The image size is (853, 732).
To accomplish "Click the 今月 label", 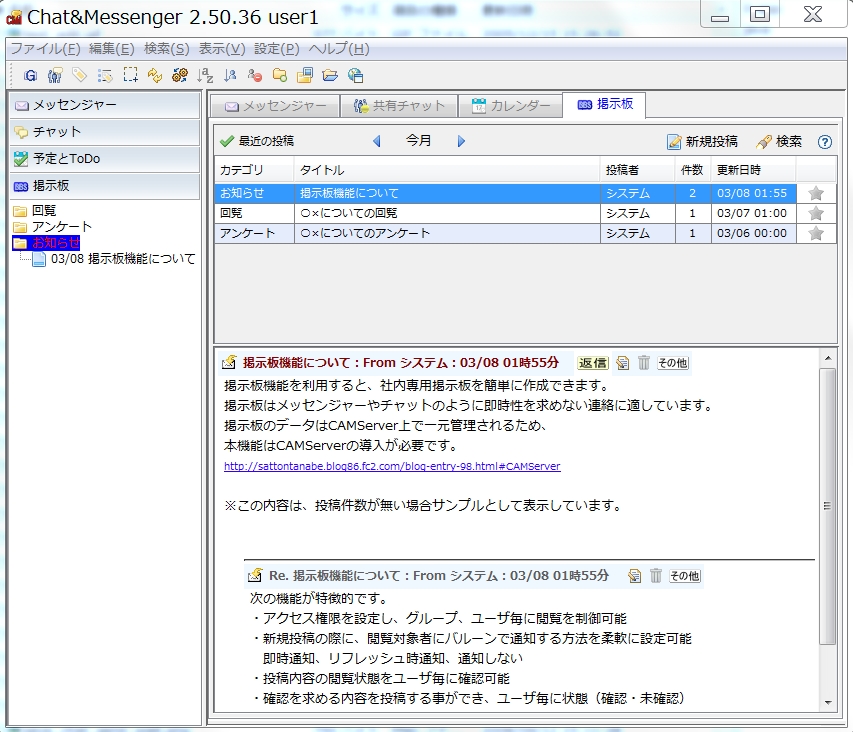I will 418,141.
